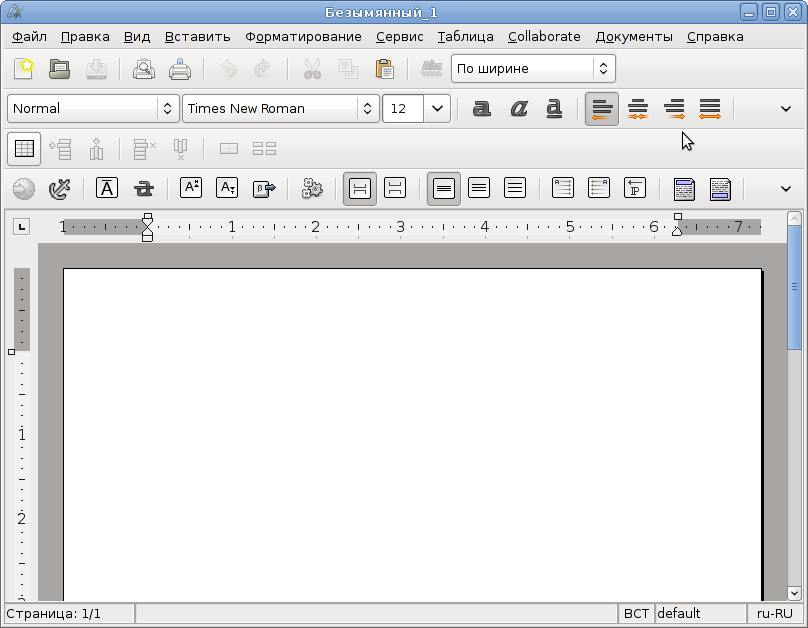Toggle bold text formatting
This screenshot has height=628, width=808.
(x=482, y=108)
